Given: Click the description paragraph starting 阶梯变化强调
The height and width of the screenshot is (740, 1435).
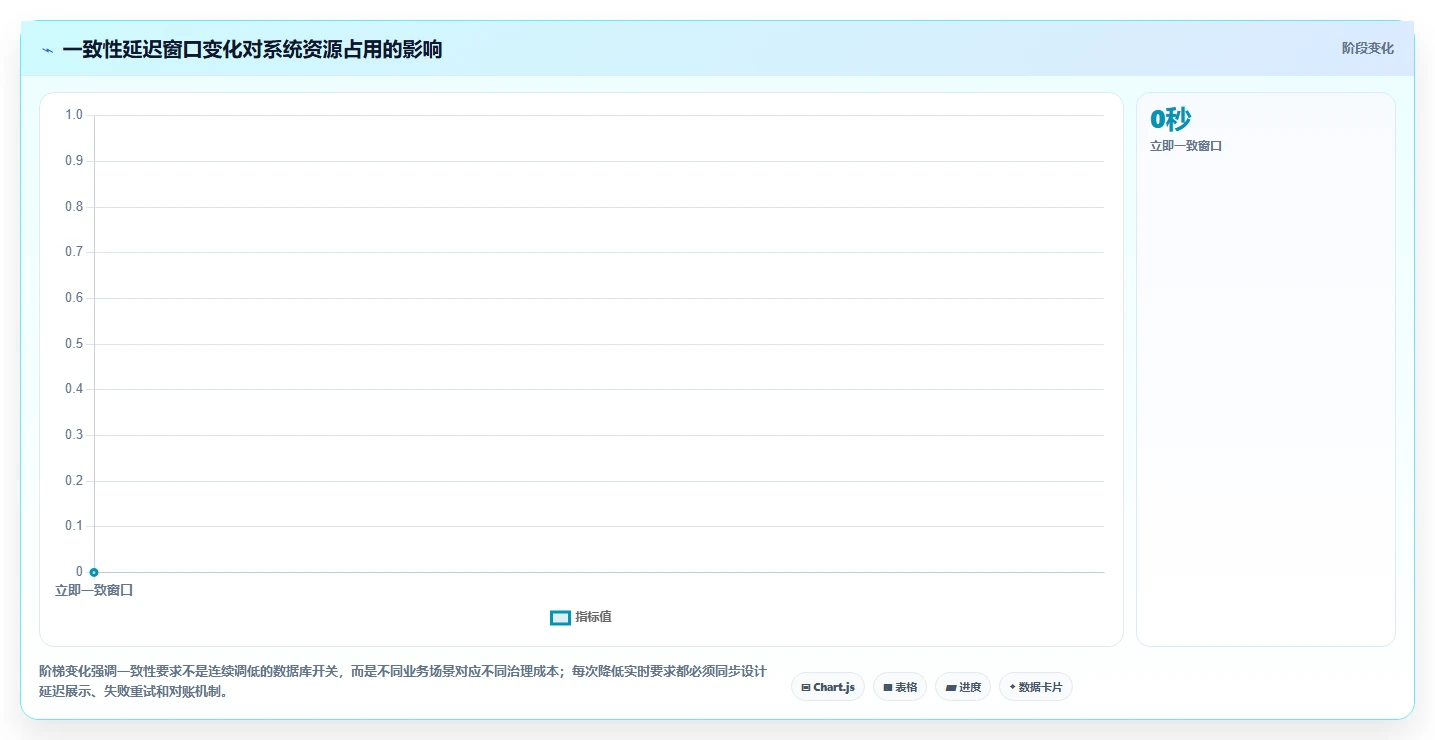Looking at the screenshot, I should click(403, 681).
